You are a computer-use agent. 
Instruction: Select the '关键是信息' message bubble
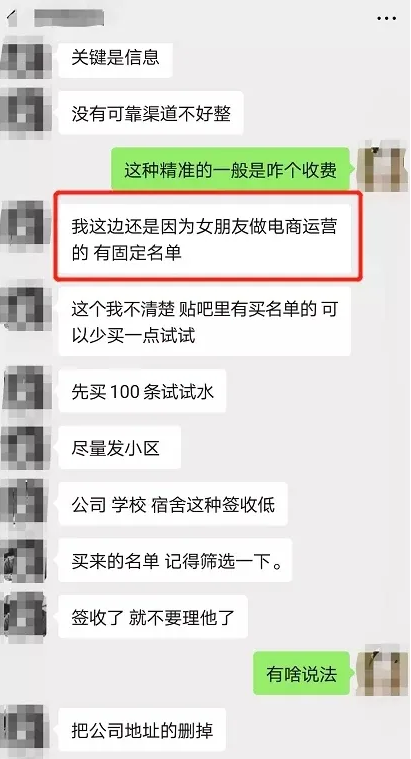click(x=115, y=58)
